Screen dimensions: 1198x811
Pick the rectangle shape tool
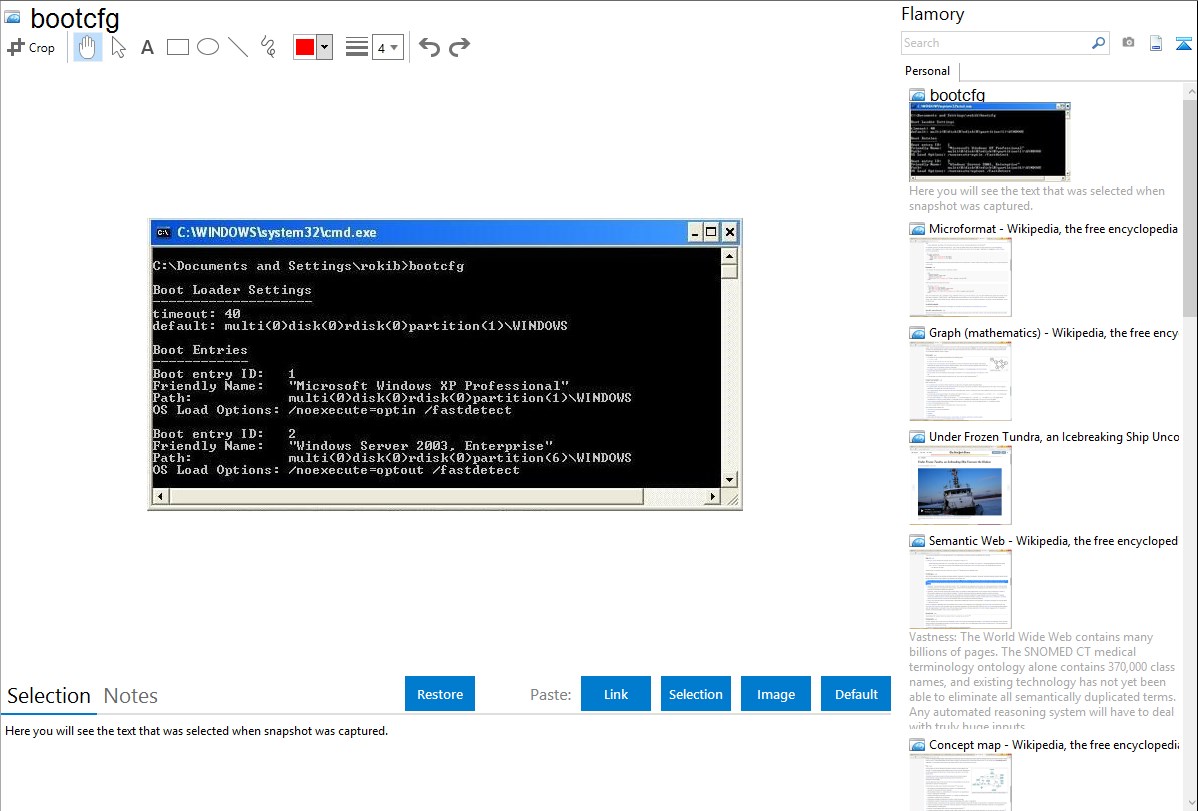[178, 47]
